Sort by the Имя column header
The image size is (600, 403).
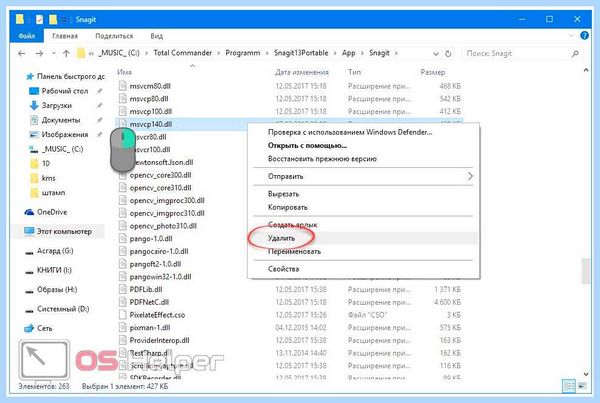(x=125, y=72)
